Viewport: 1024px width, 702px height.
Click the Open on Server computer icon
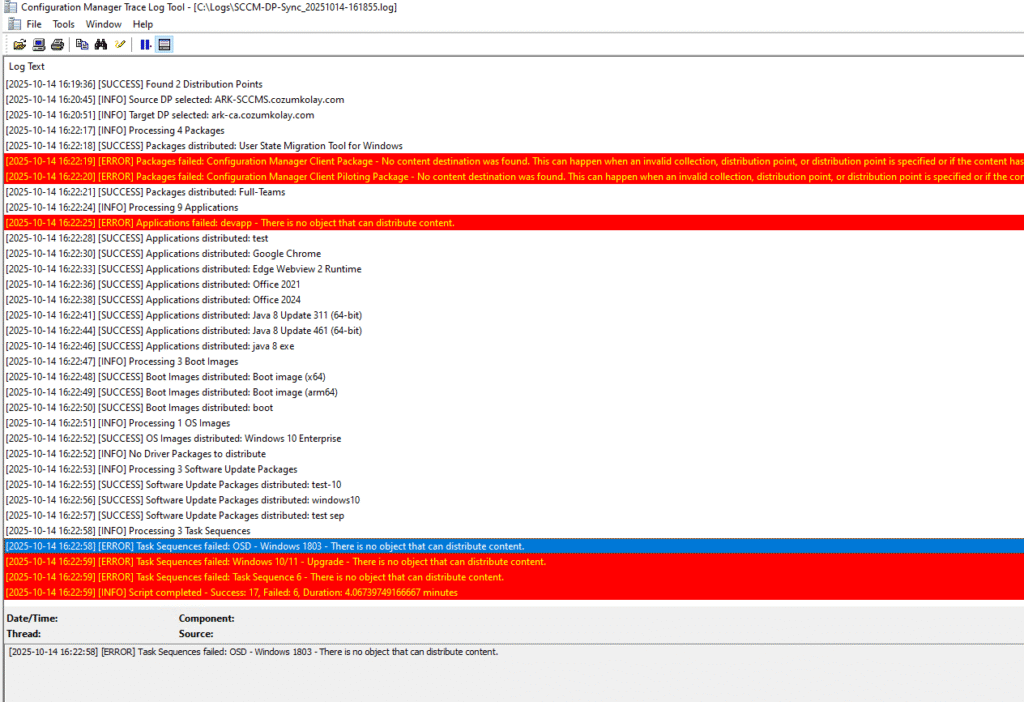point(38,44)
